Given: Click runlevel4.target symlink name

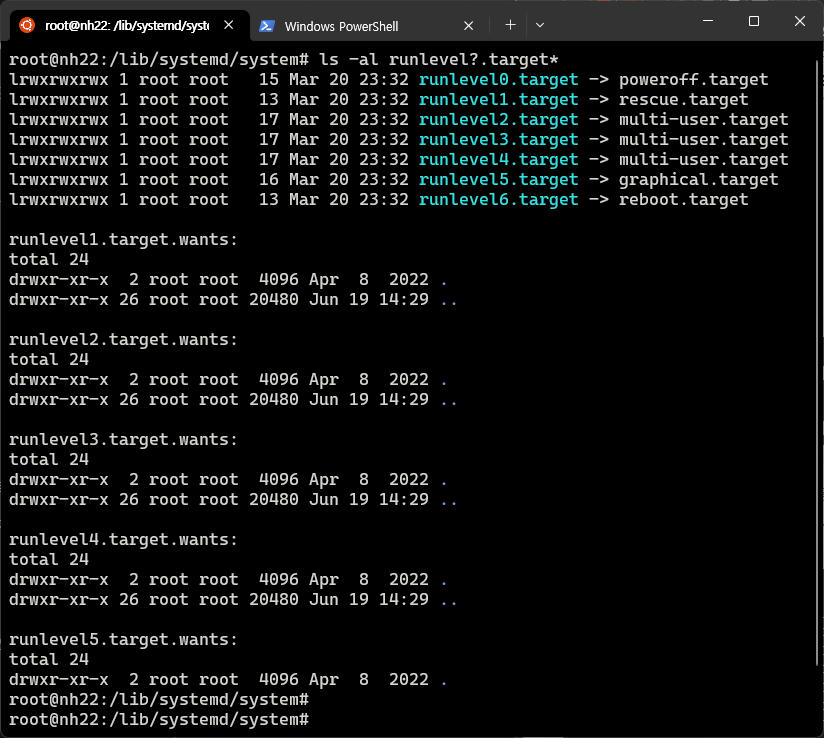Looking at the screenshot, I should 498,159.
